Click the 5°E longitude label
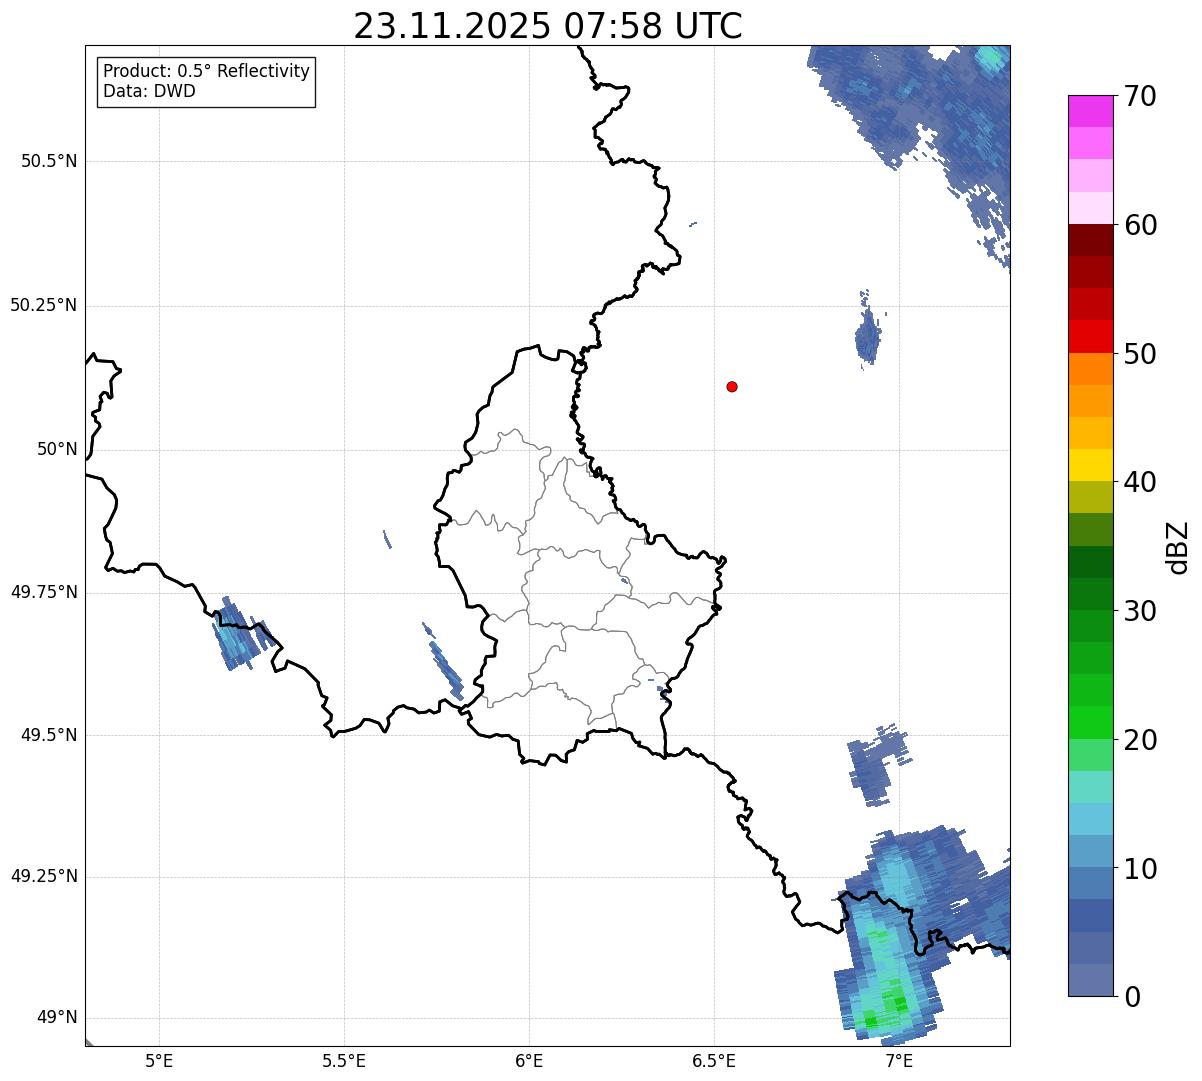The height and width of the screenshot is (1081, 1202). [159, 1060]
